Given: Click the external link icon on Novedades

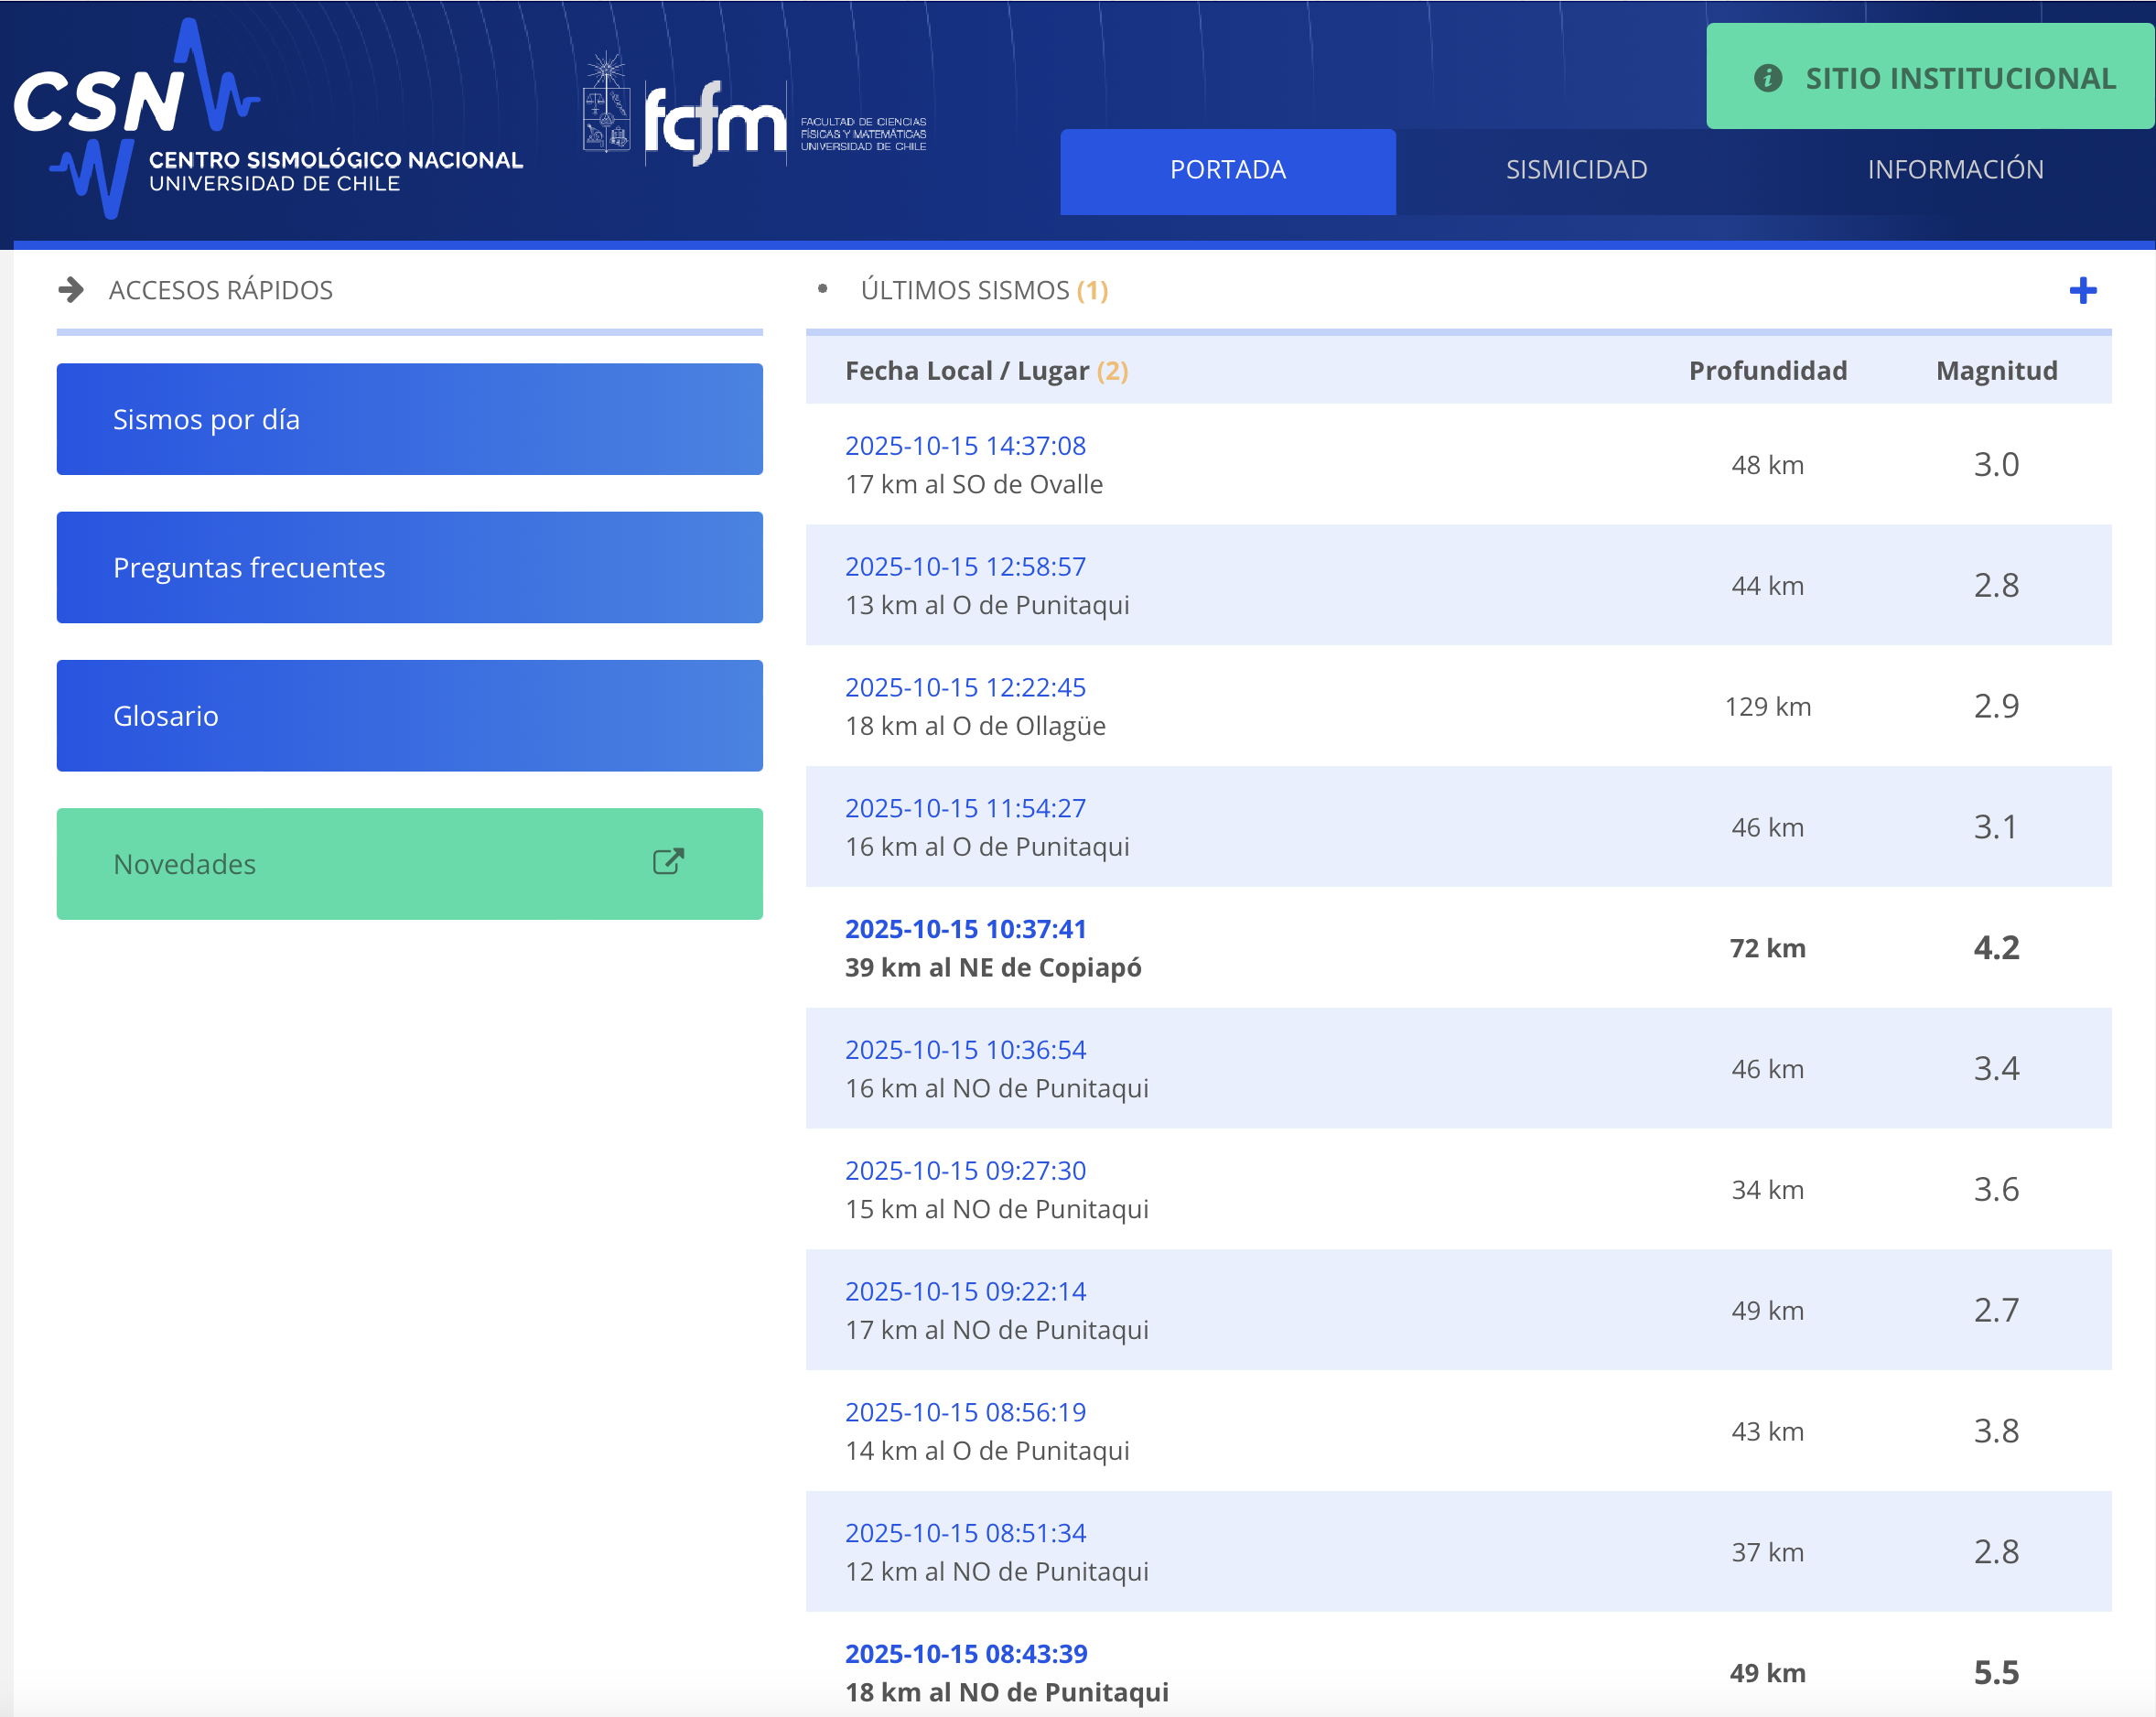Looking at the screenshot, I should [668, 862].
